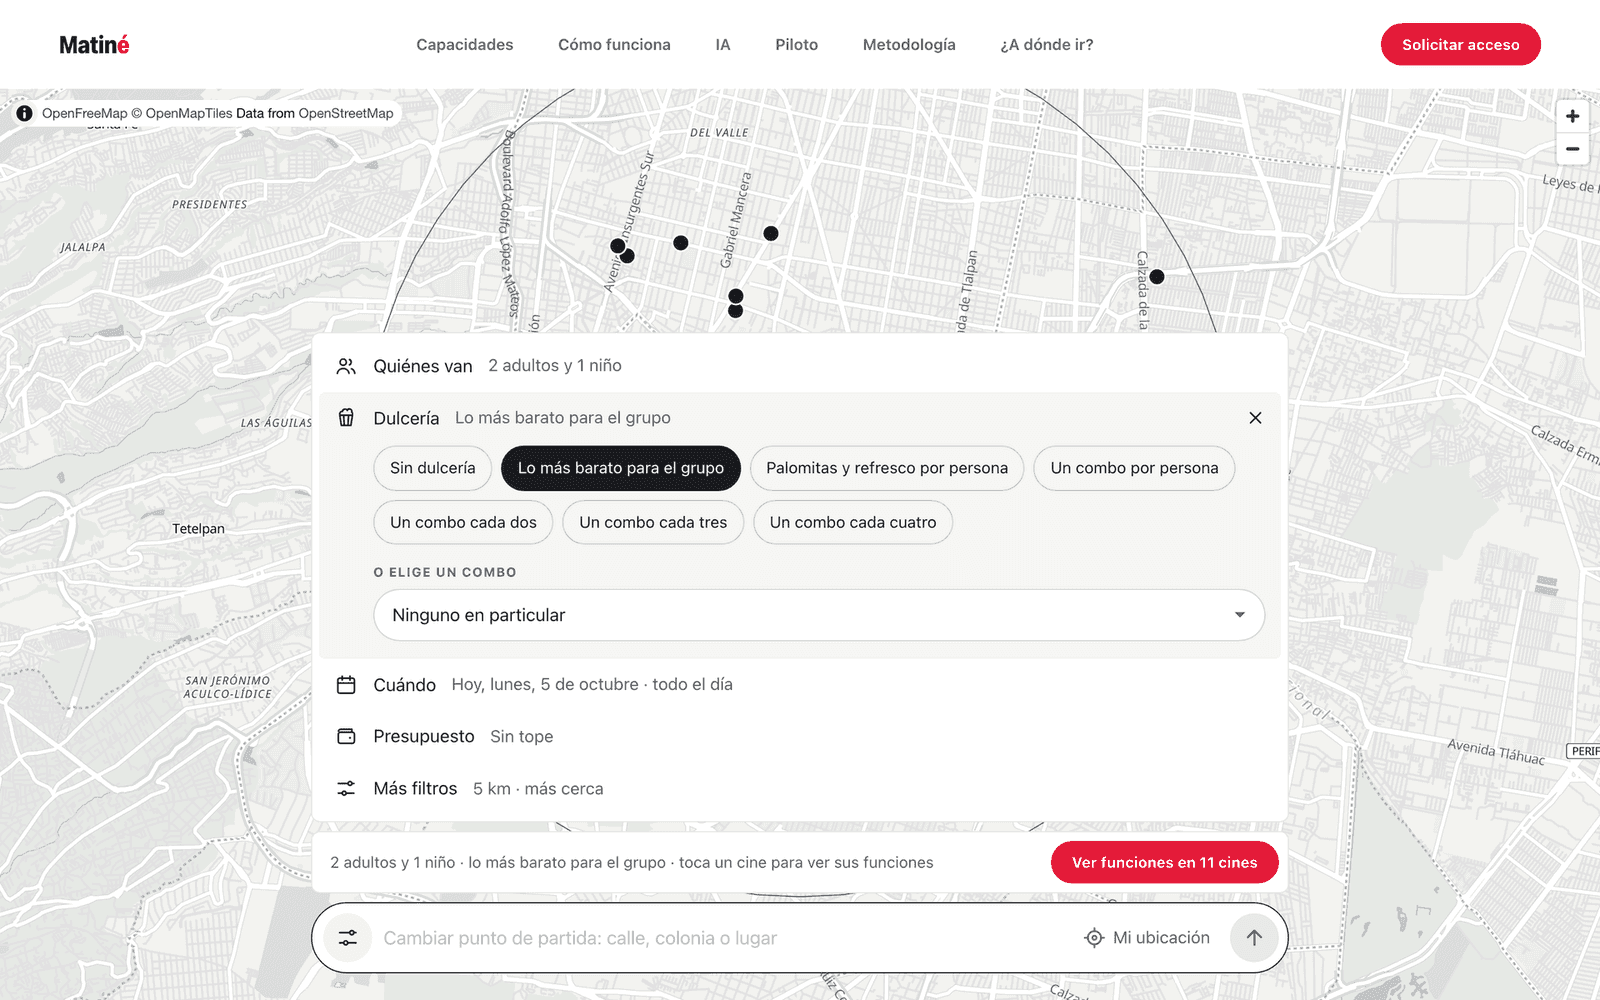Collapse the Dulcería header row
The width and height of the screenshot is (1600, 1000).
799,418
